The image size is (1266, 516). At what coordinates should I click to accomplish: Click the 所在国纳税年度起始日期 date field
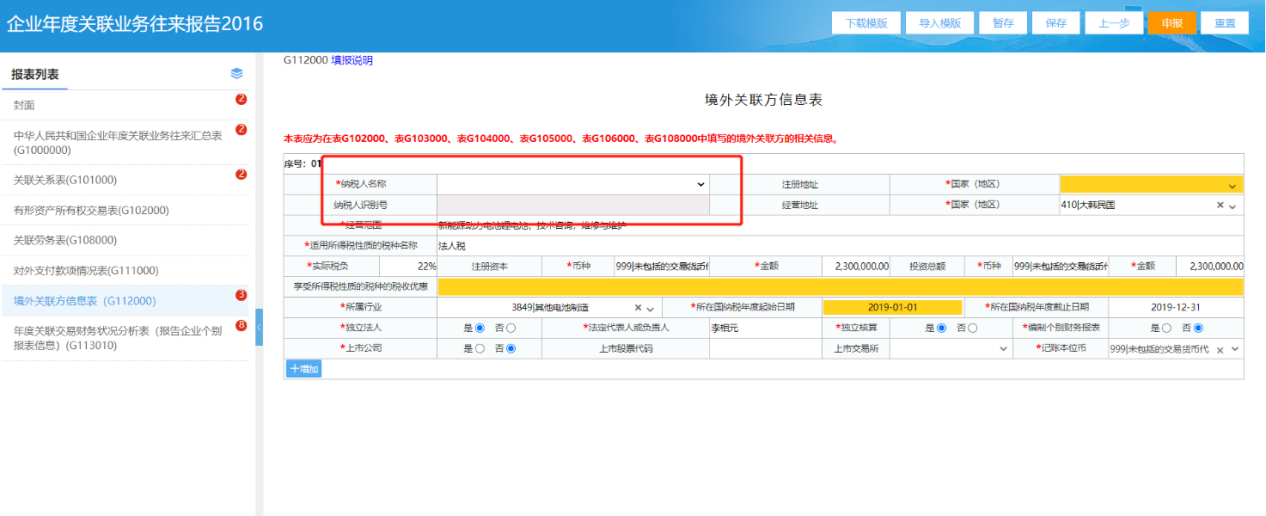click(x=892, y=307)
